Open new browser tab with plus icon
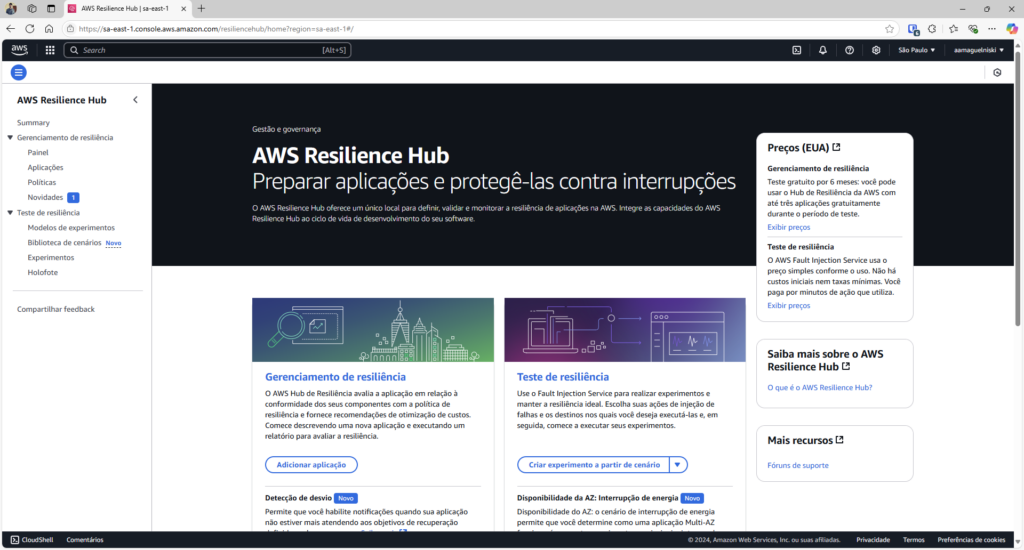The image size is (1024, 550). coord(201,8)
